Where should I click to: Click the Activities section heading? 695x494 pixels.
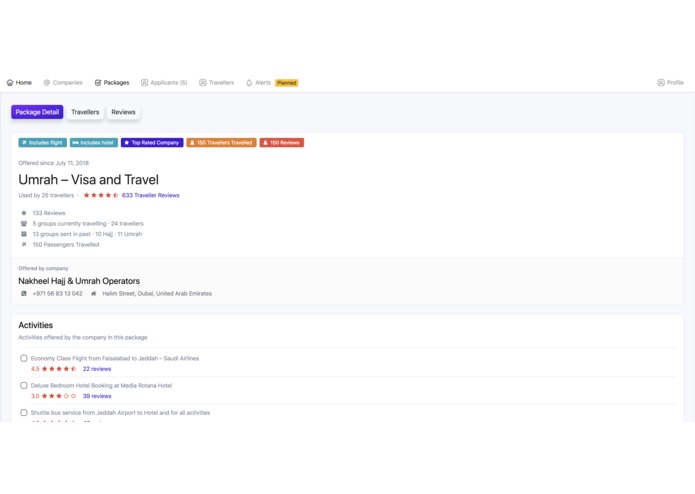pyautogui.click(x=35, y=325)
